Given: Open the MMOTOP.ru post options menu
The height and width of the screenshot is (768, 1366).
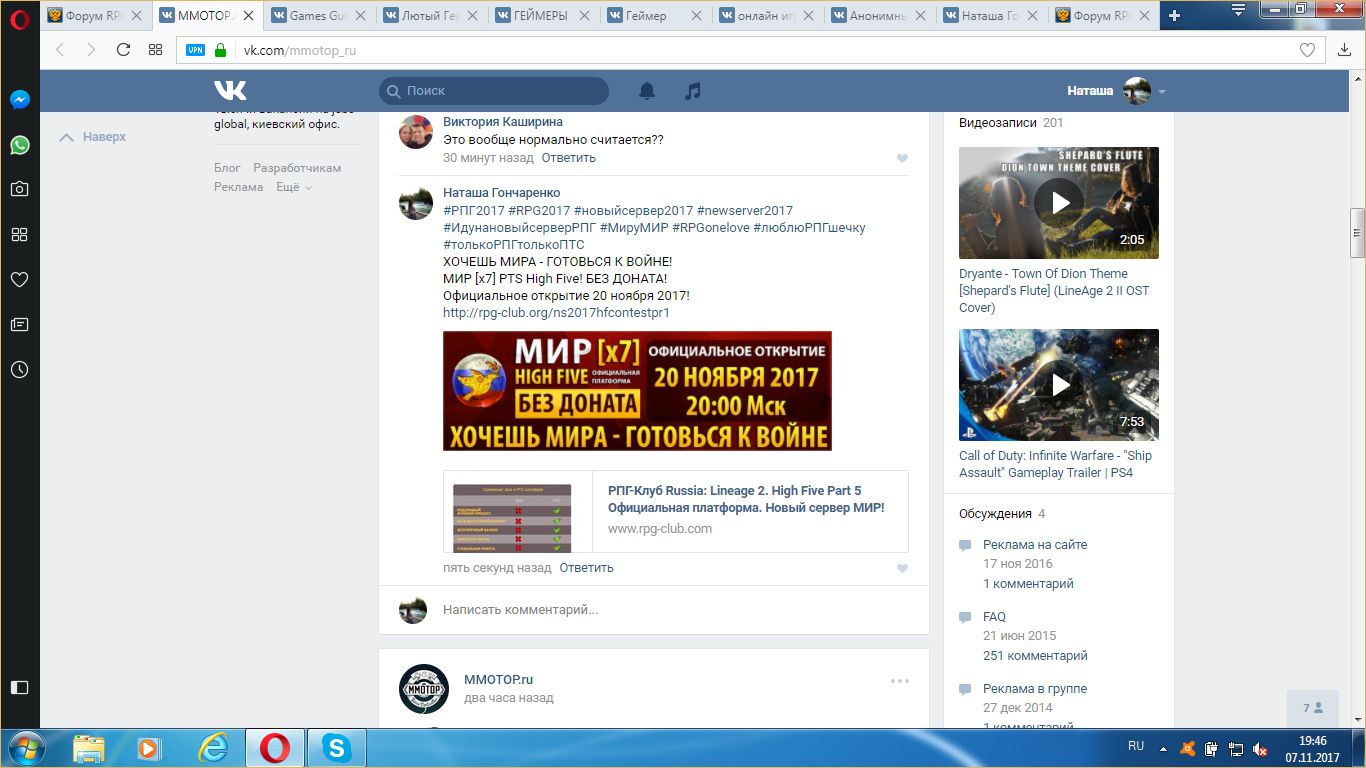Looking at the screenshot, I should [900, 681].
